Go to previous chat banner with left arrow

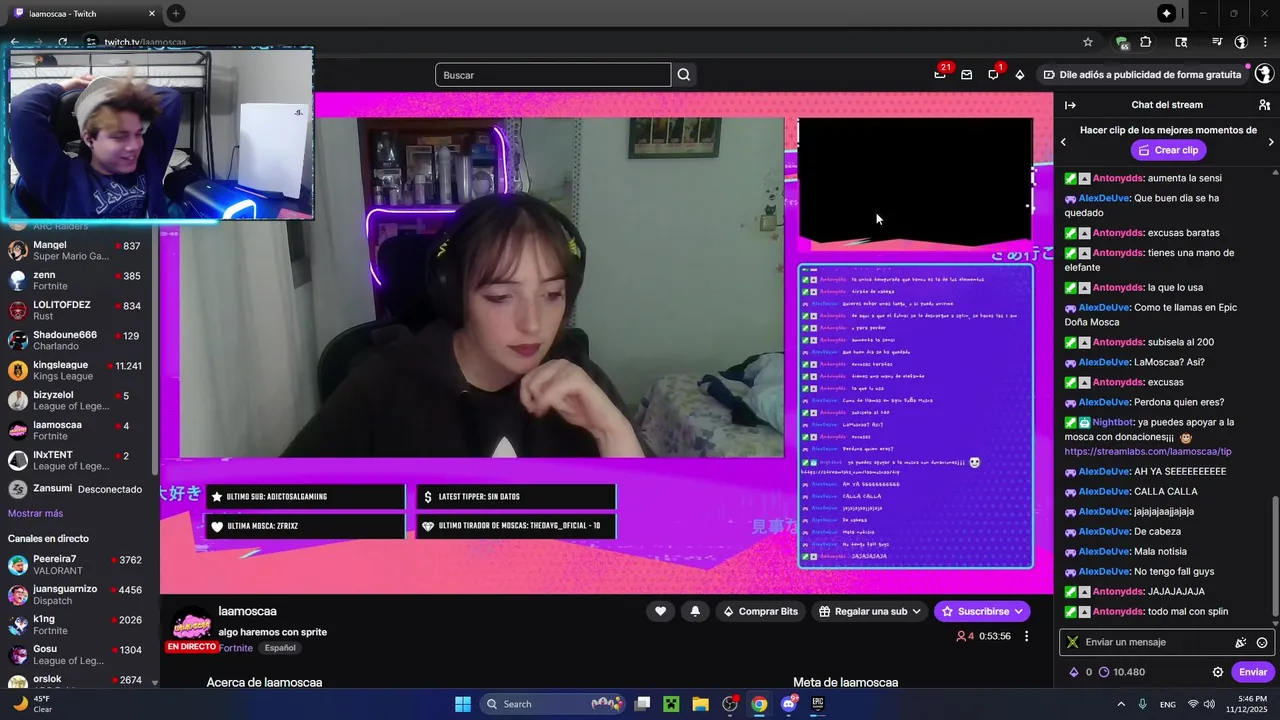coord(1063,142)
